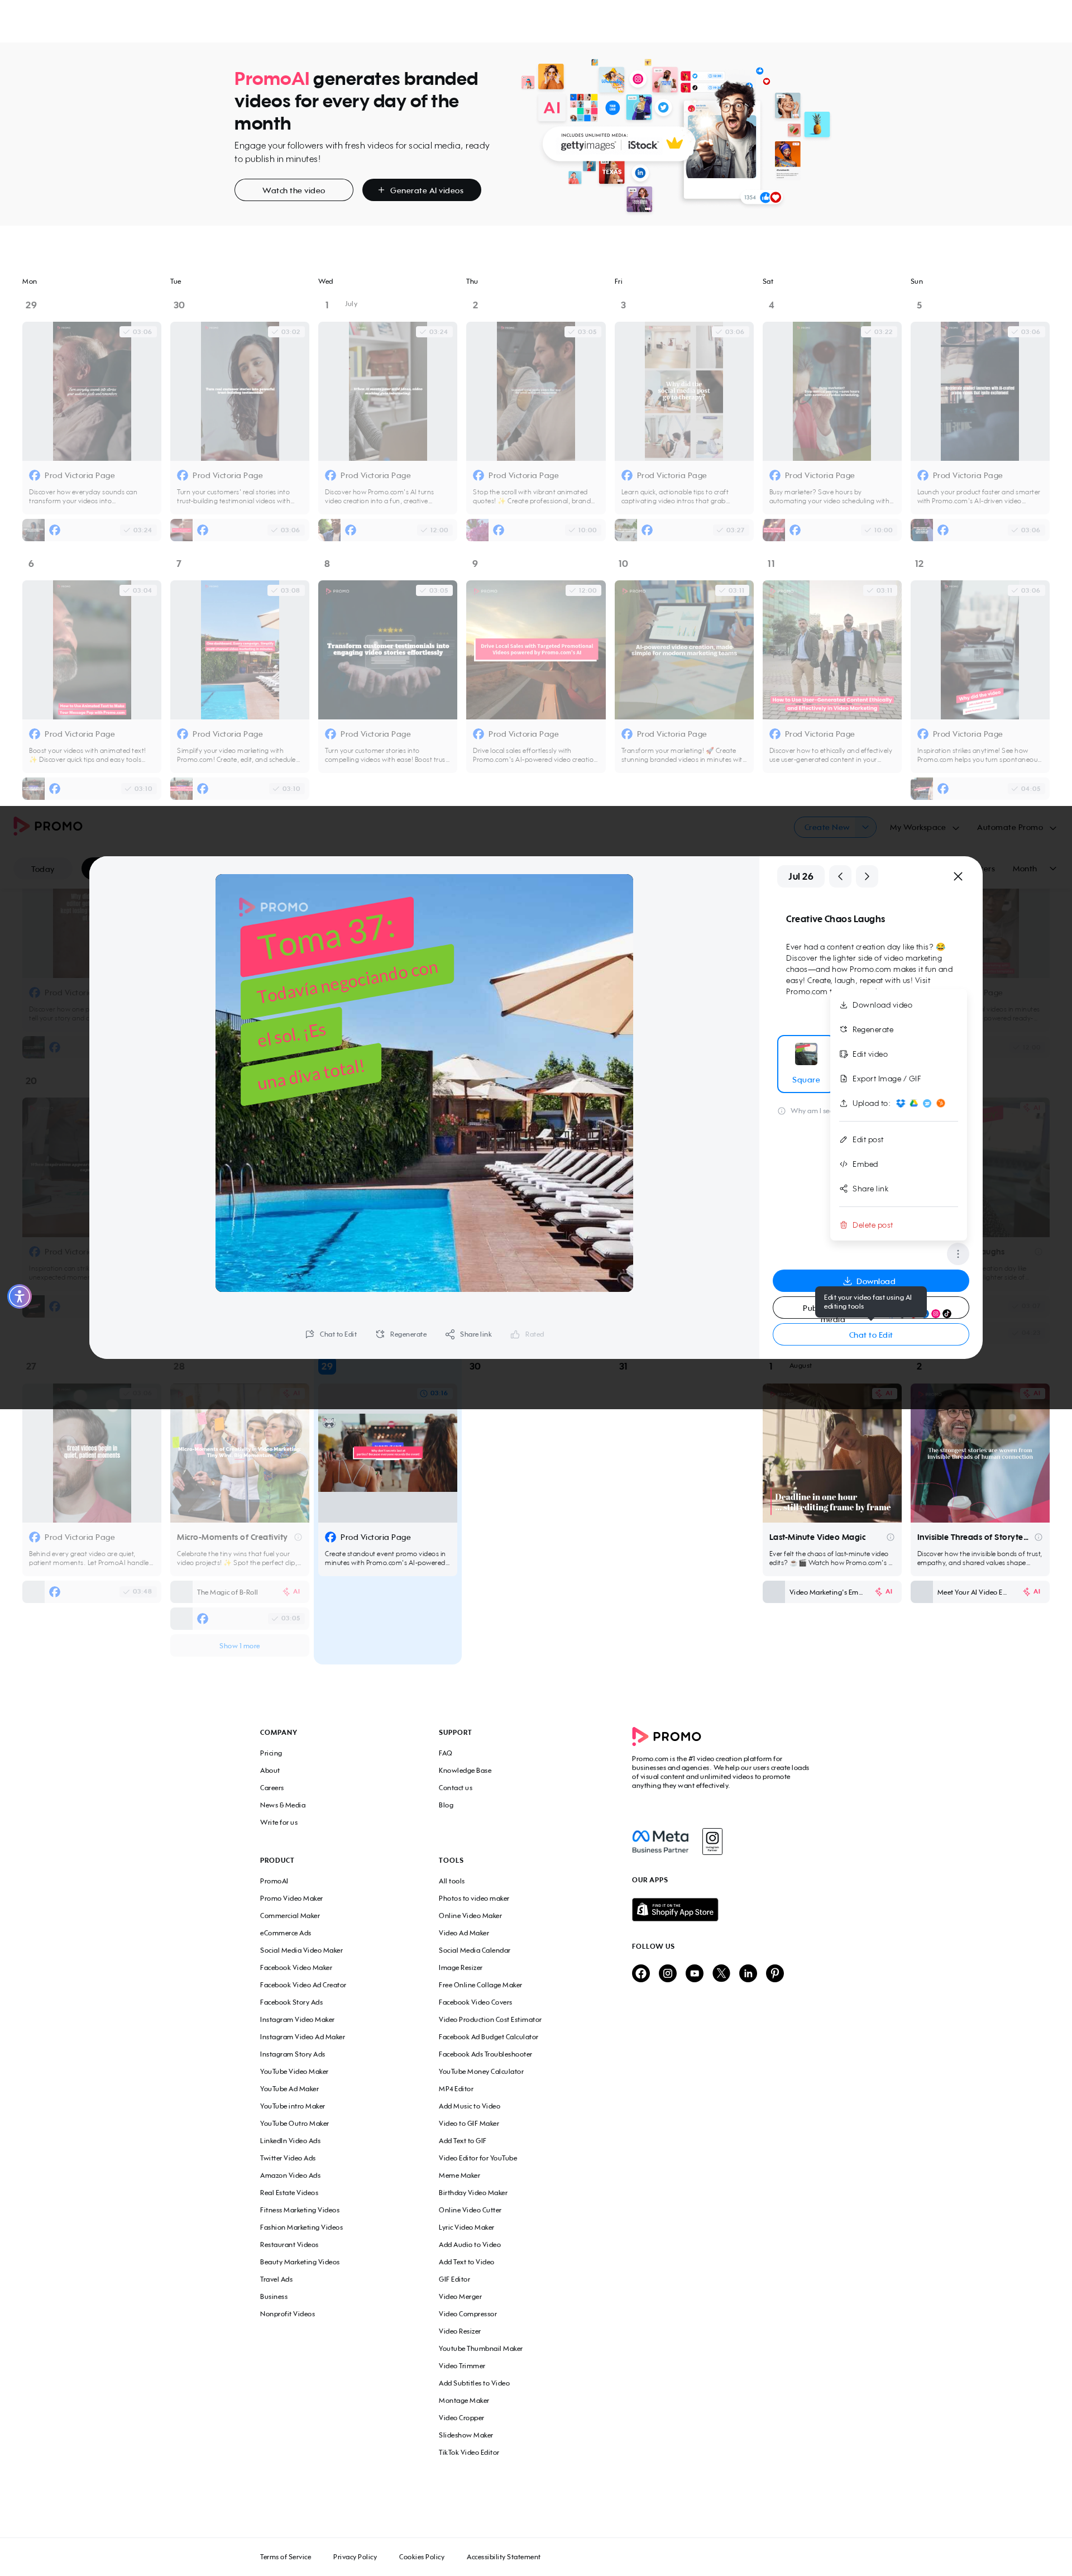Click the Promo logo in the header

click(48, 826)
